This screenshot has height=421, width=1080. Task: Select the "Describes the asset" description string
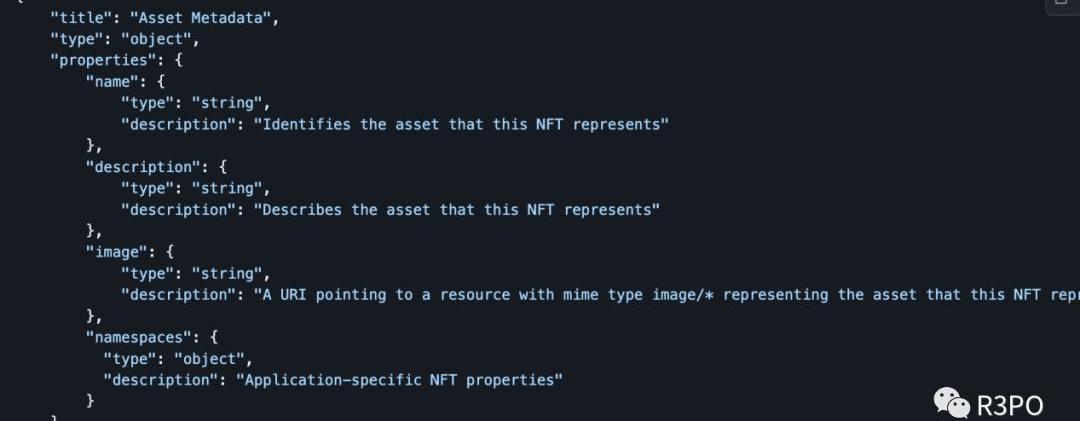click(x=456, y=209)
